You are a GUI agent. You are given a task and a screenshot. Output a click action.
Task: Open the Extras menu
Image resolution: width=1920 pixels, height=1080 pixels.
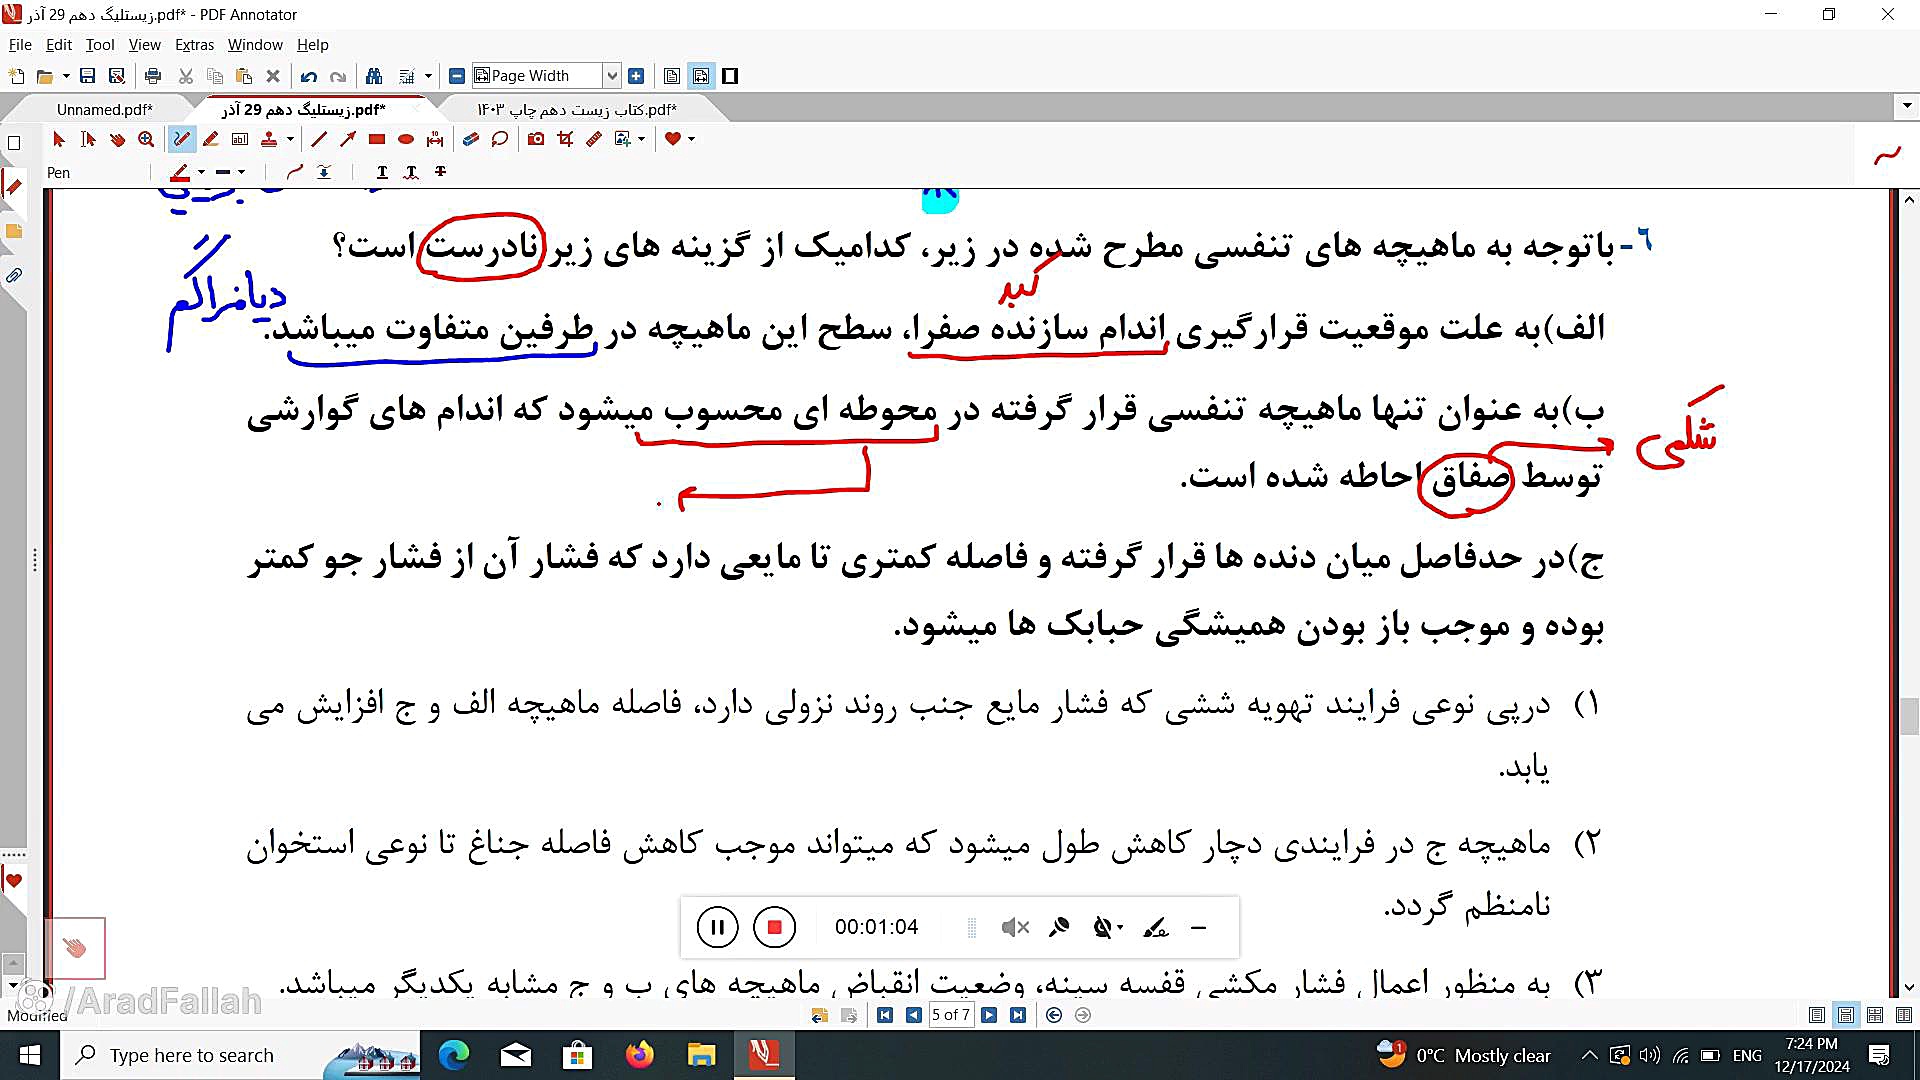194,45
